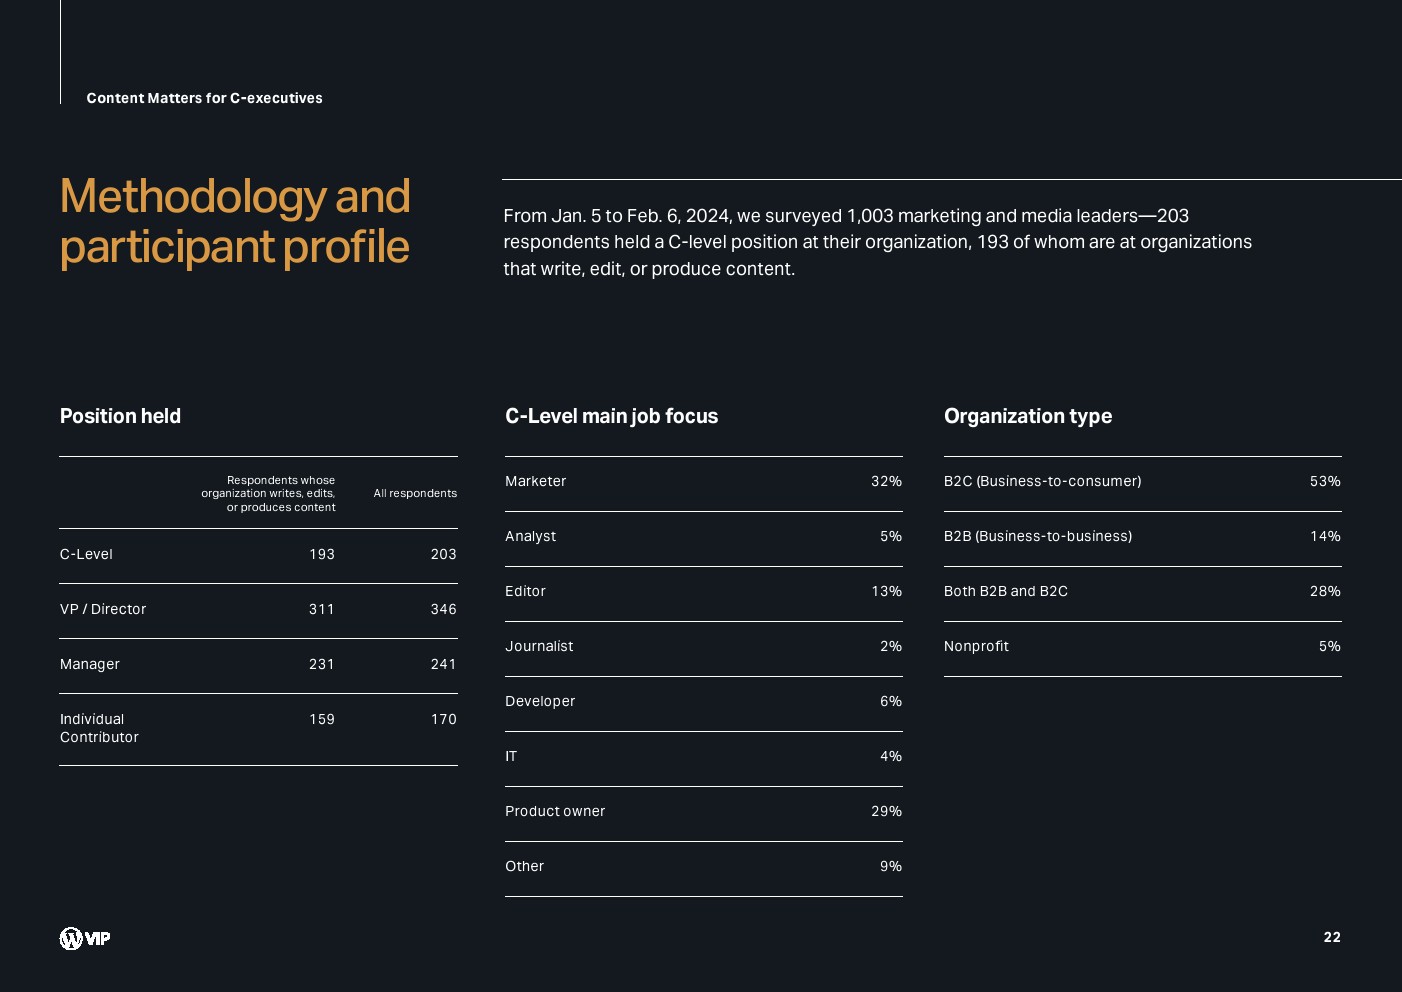Click the "All respondents" column header
The height and width of the screenshot is (992, 1402).
(415, 493)
